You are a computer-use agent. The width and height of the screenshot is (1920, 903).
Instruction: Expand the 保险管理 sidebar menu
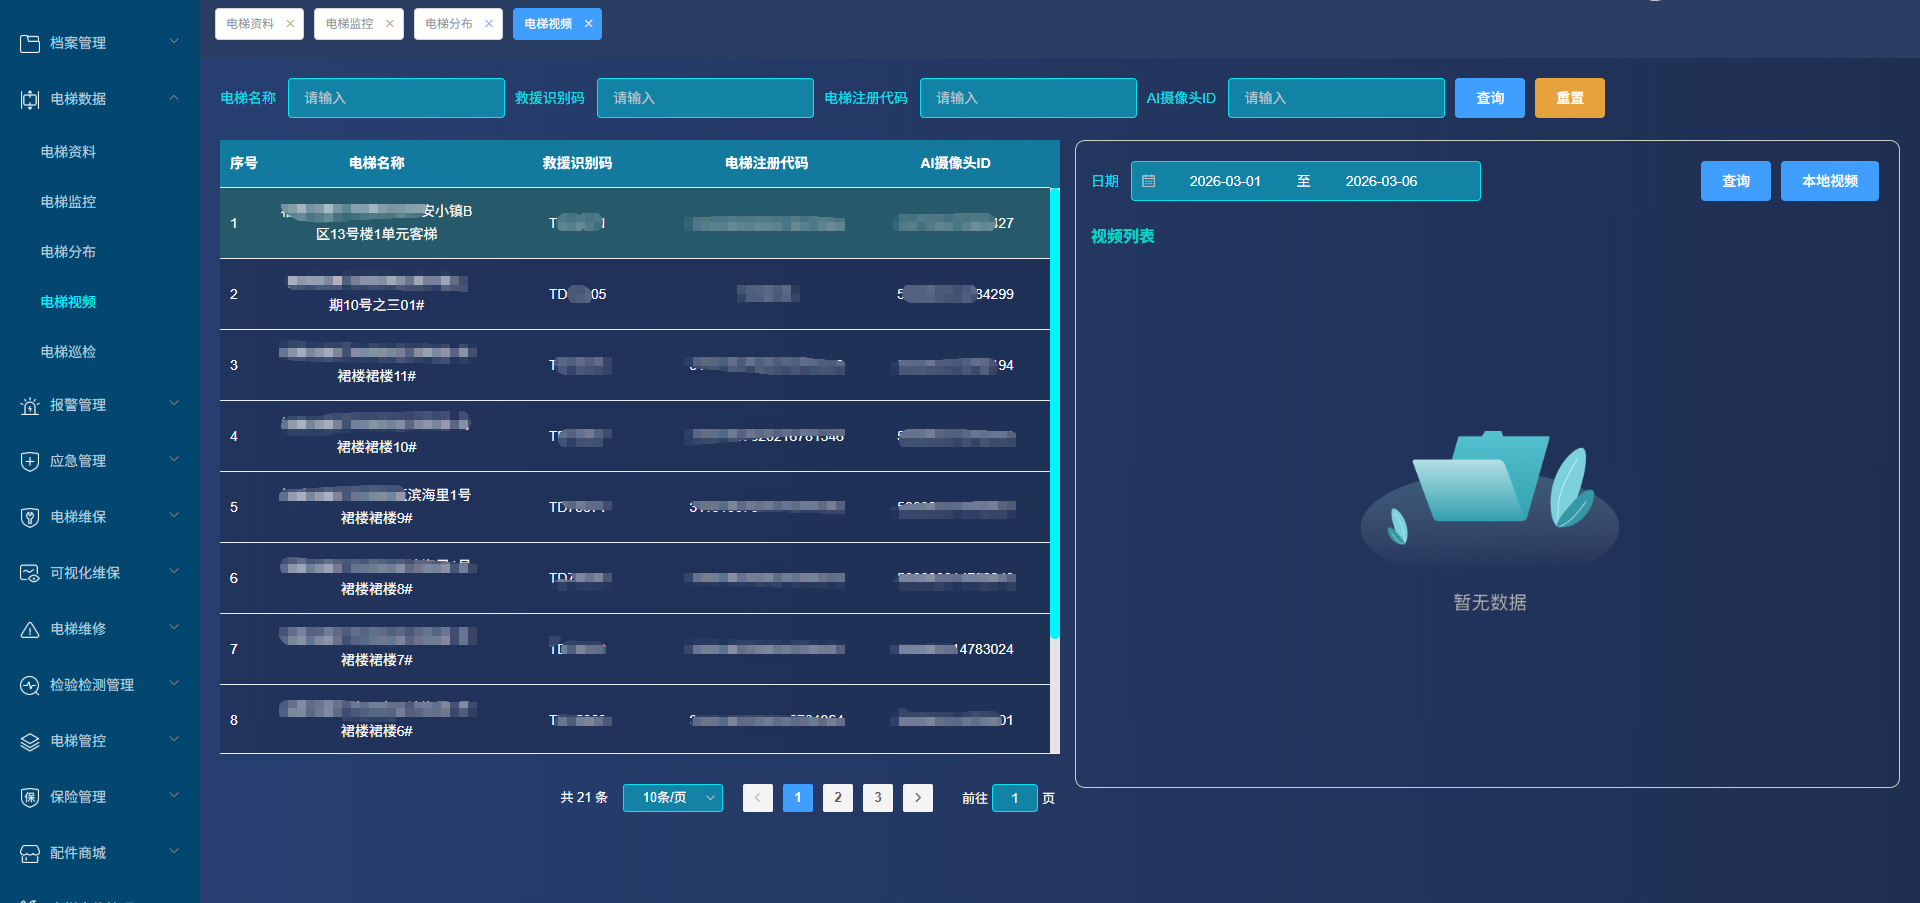174,796
